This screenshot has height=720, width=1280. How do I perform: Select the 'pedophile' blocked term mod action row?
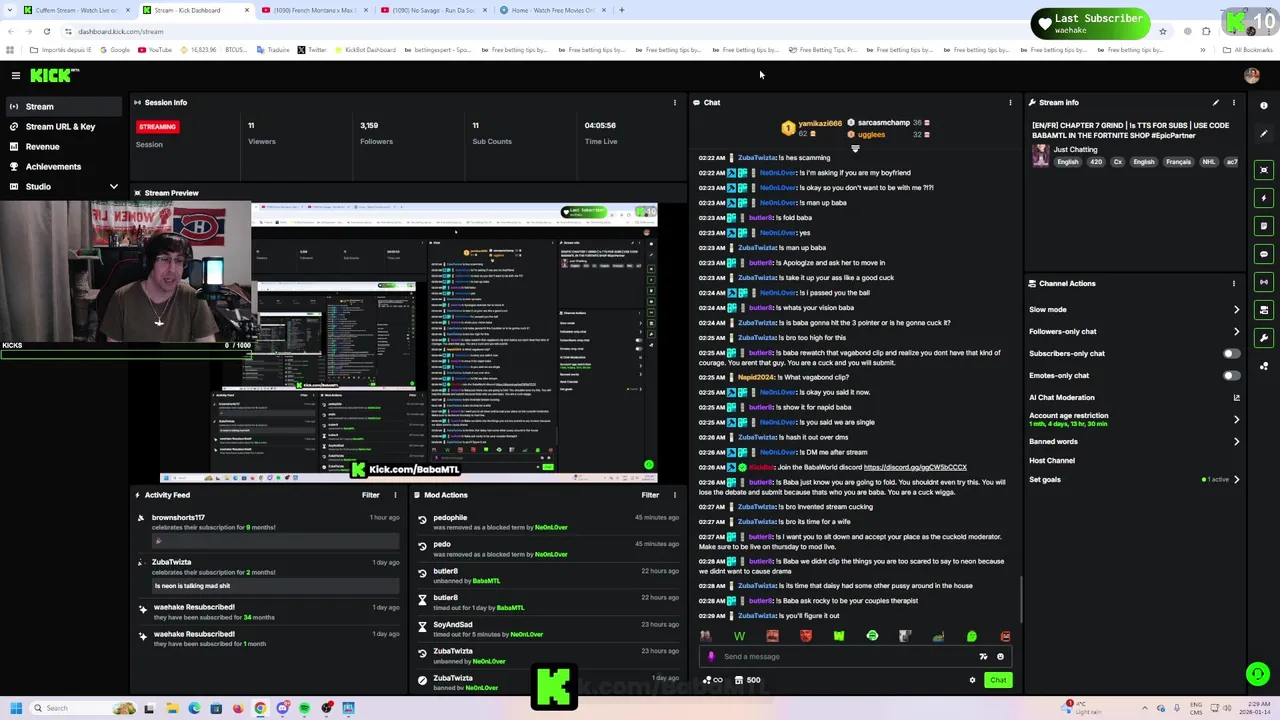(548, 522)
